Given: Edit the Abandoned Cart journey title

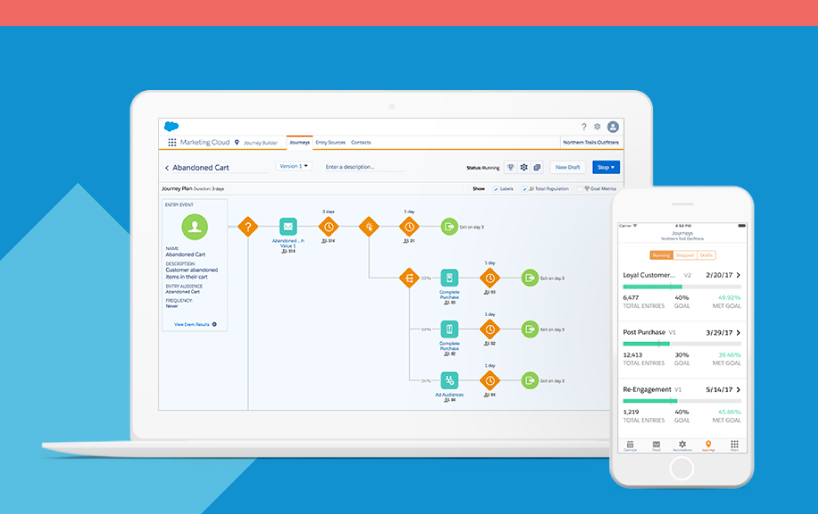Looking at the screenshot, I should click(201, 168).
